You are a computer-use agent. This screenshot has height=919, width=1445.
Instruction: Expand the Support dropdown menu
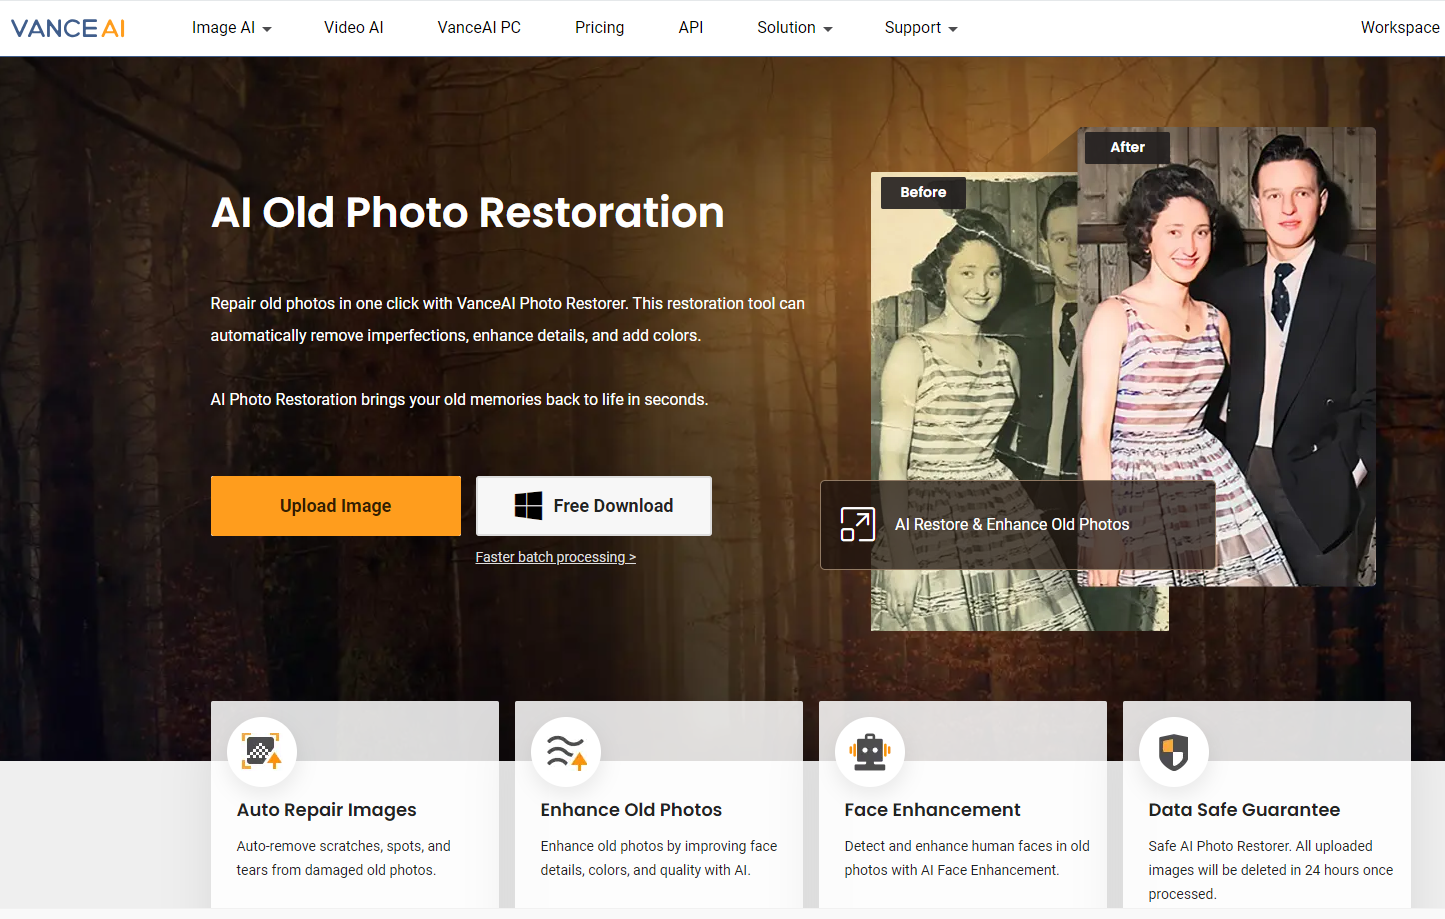[921, 28]
